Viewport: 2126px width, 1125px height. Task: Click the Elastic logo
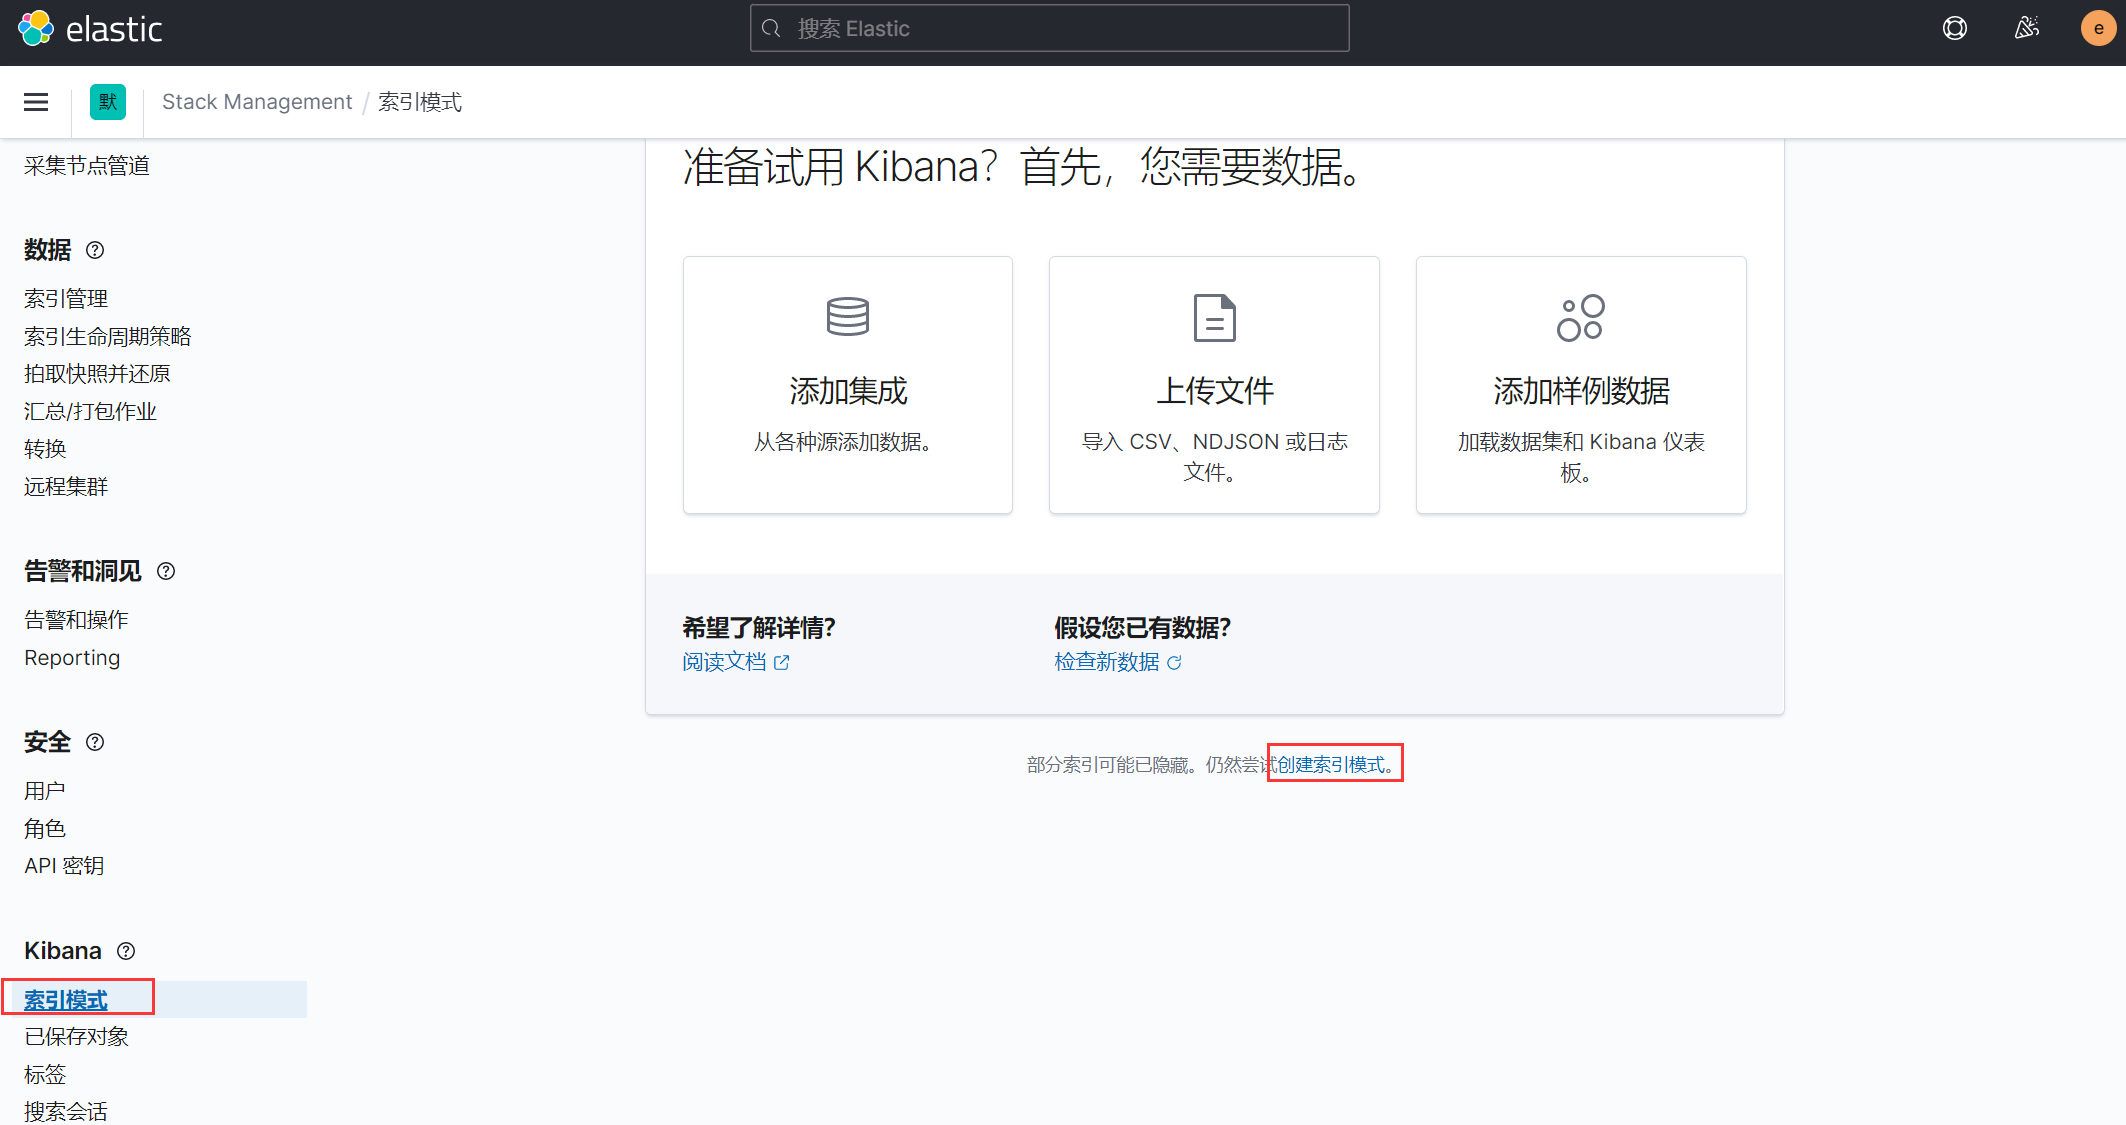[x=90, y=28]
